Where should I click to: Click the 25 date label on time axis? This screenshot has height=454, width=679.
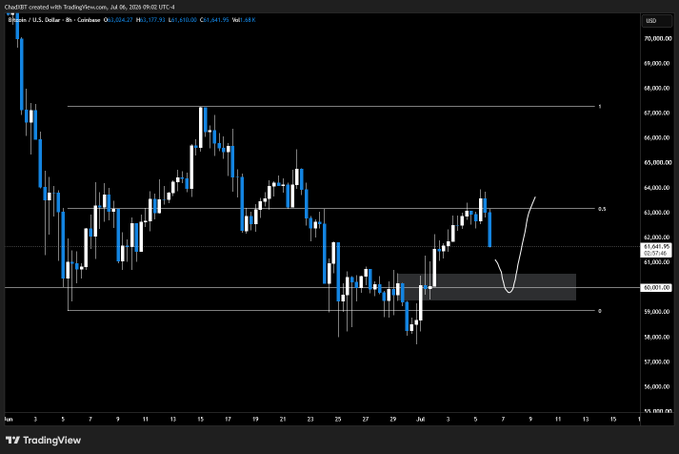pos(338,419)
